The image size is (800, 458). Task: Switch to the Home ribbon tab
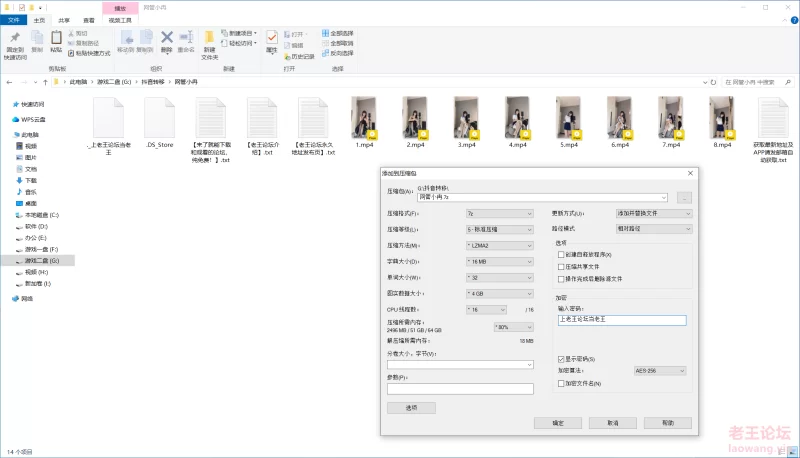tap(39, 20)
